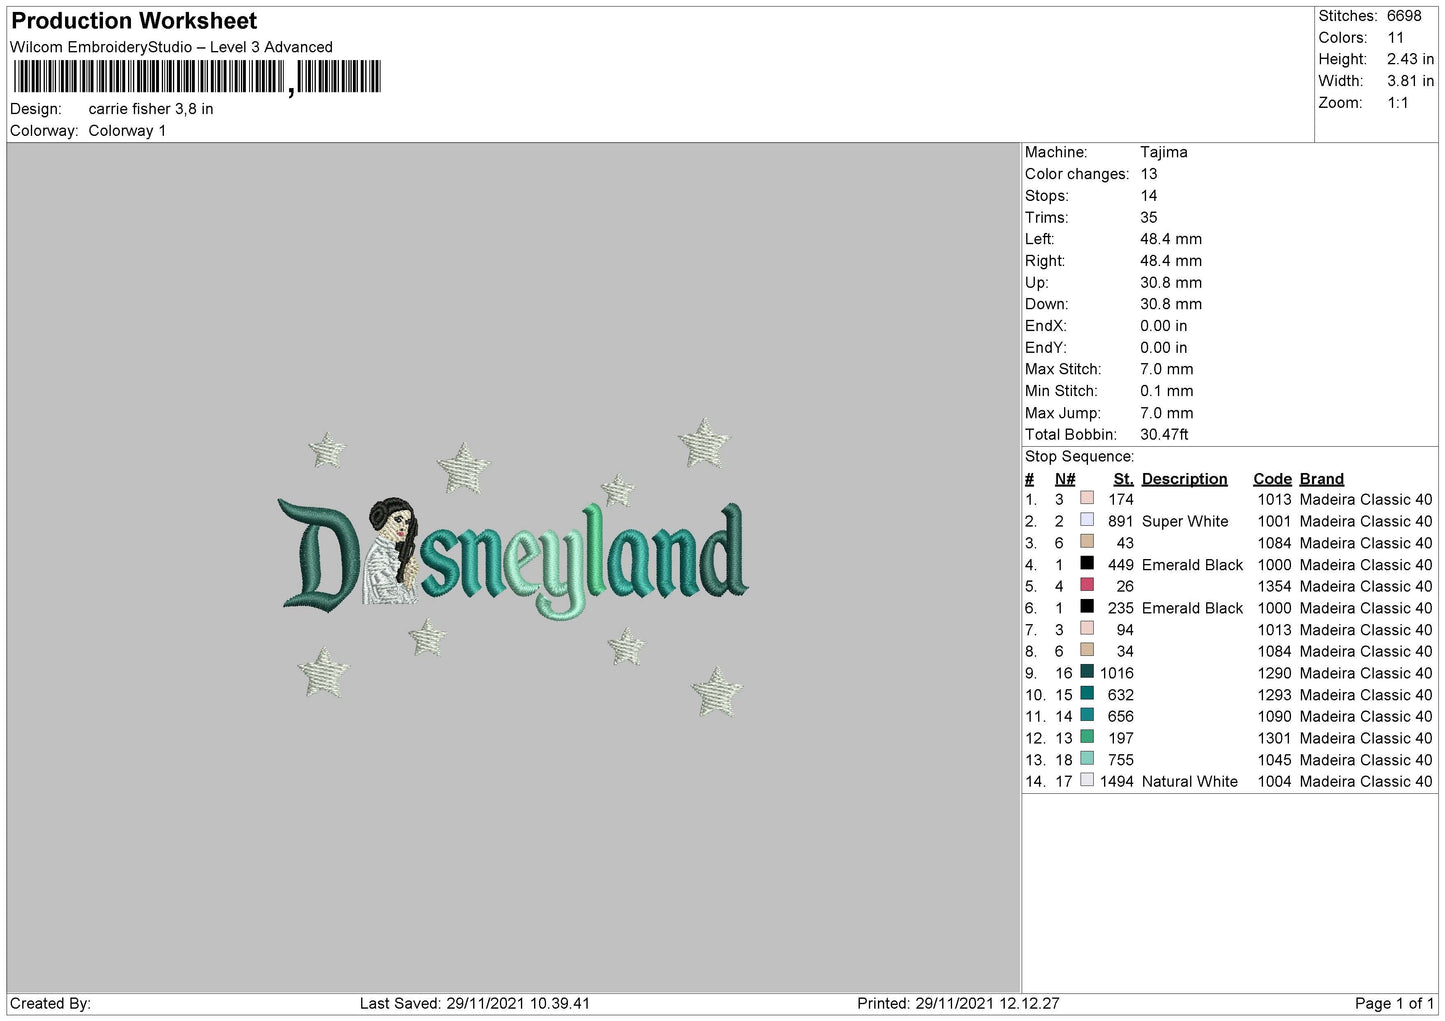Screen dimensions: 1445x1021
Task: Click the Disneyland embroidery design preview
Action: [513, 568]
